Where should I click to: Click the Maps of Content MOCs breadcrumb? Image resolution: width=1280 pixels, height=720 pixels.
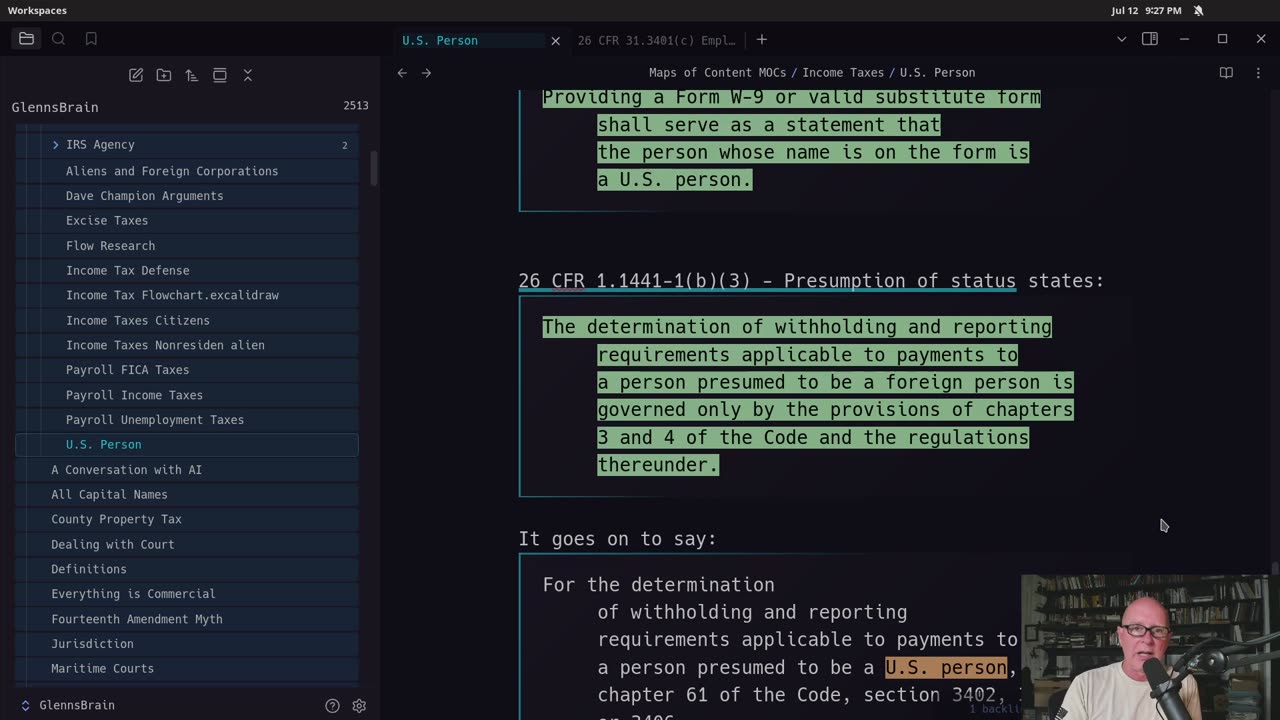[718, 72]
